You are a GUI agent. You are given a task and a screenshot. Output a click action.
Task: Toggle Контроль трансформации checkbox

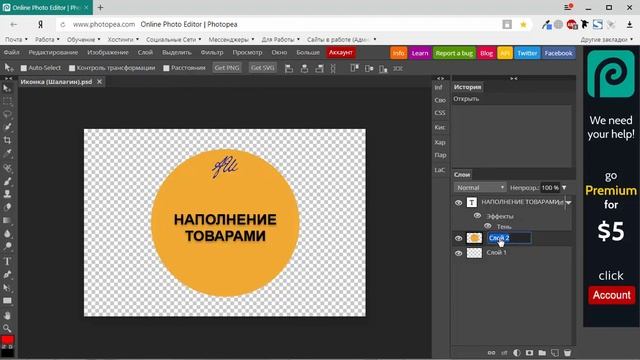click(x=72, y=68)
